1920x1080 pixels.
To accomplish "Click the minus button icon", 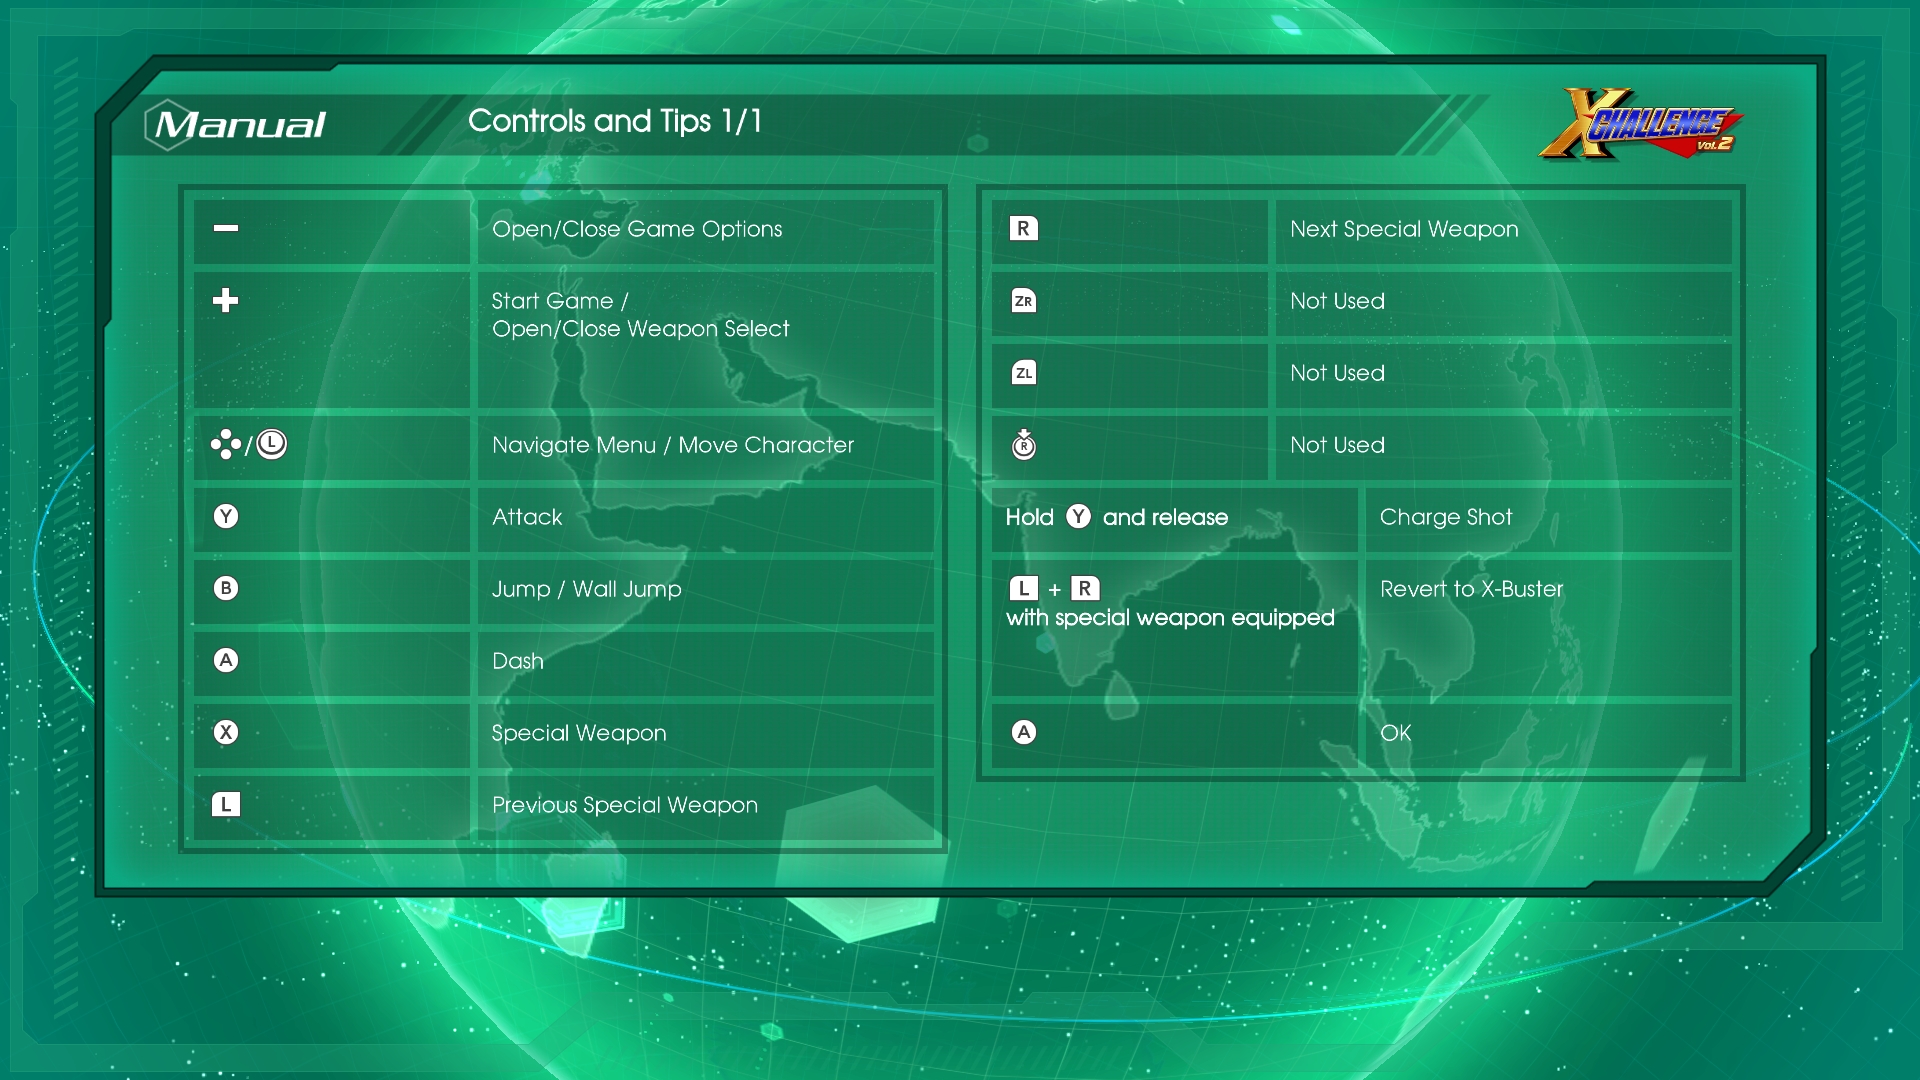I will click(x=226, y=228).
